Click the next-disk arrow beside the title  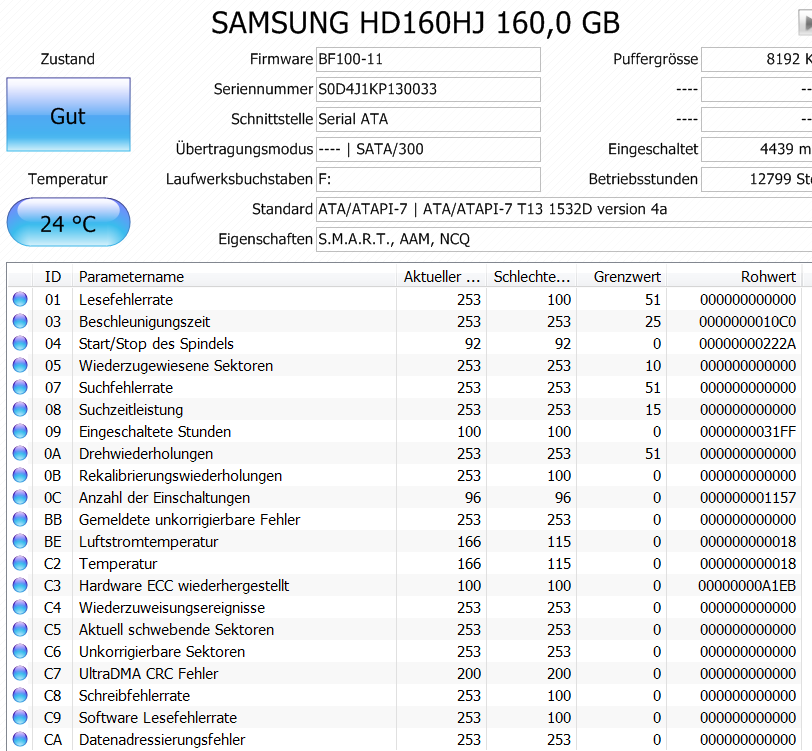tap(805, 23)
